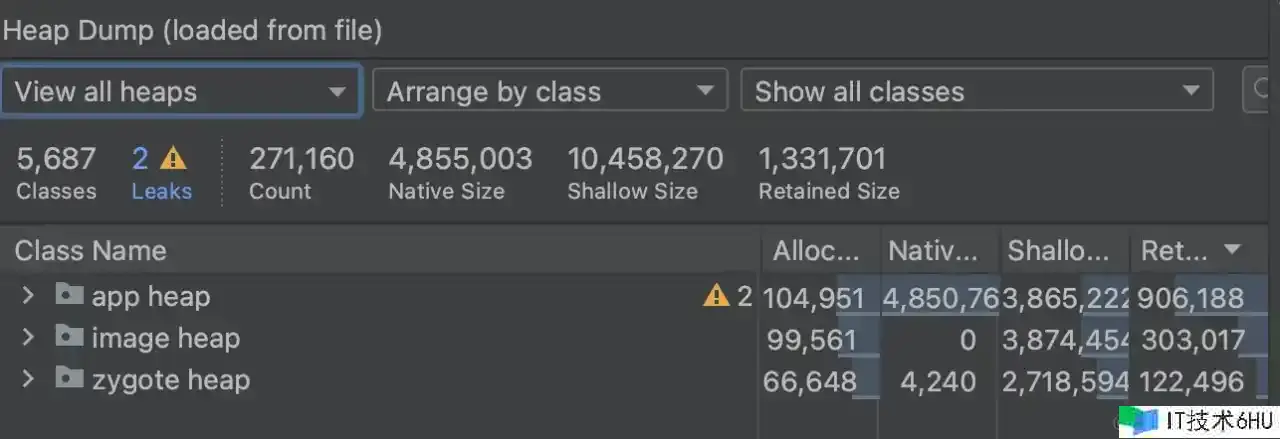Sort by the Native Size column header

pyautogui.click(x=936, y=251)
